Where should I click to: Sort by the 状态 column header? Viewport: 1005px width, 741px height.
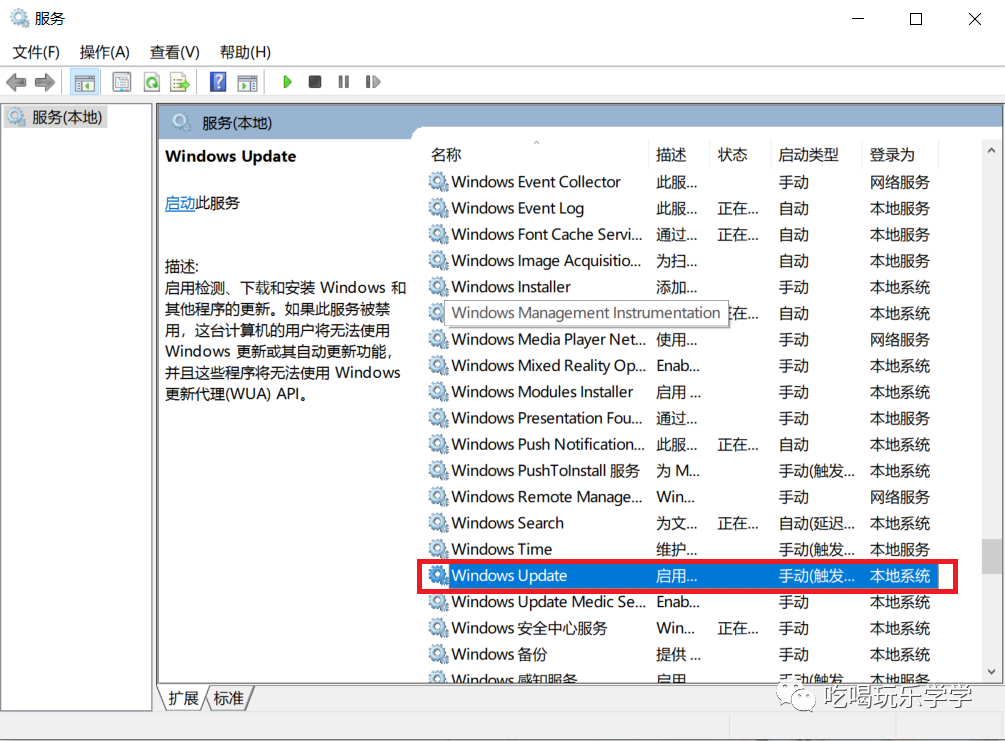(733, 154)
